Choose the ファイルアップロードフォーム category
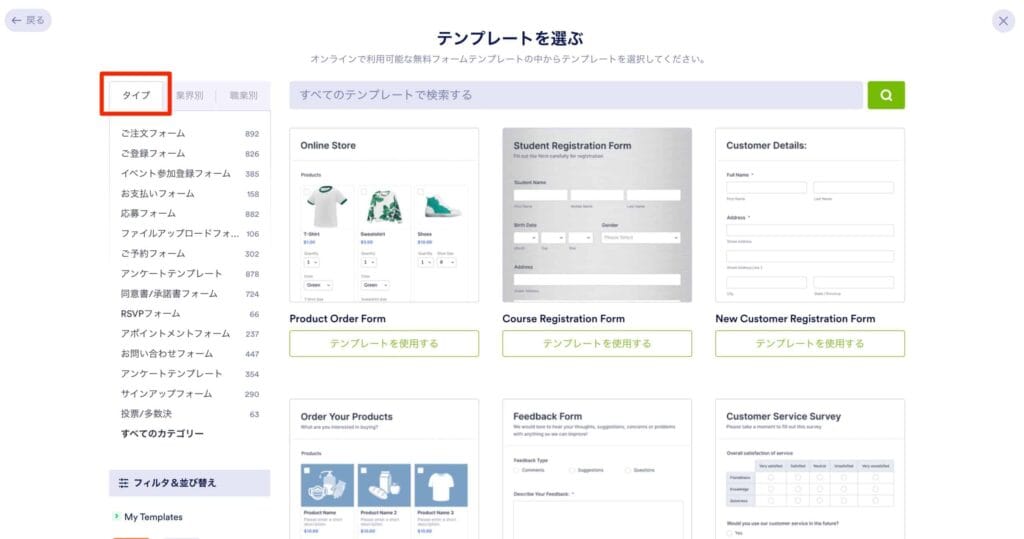 189,233
